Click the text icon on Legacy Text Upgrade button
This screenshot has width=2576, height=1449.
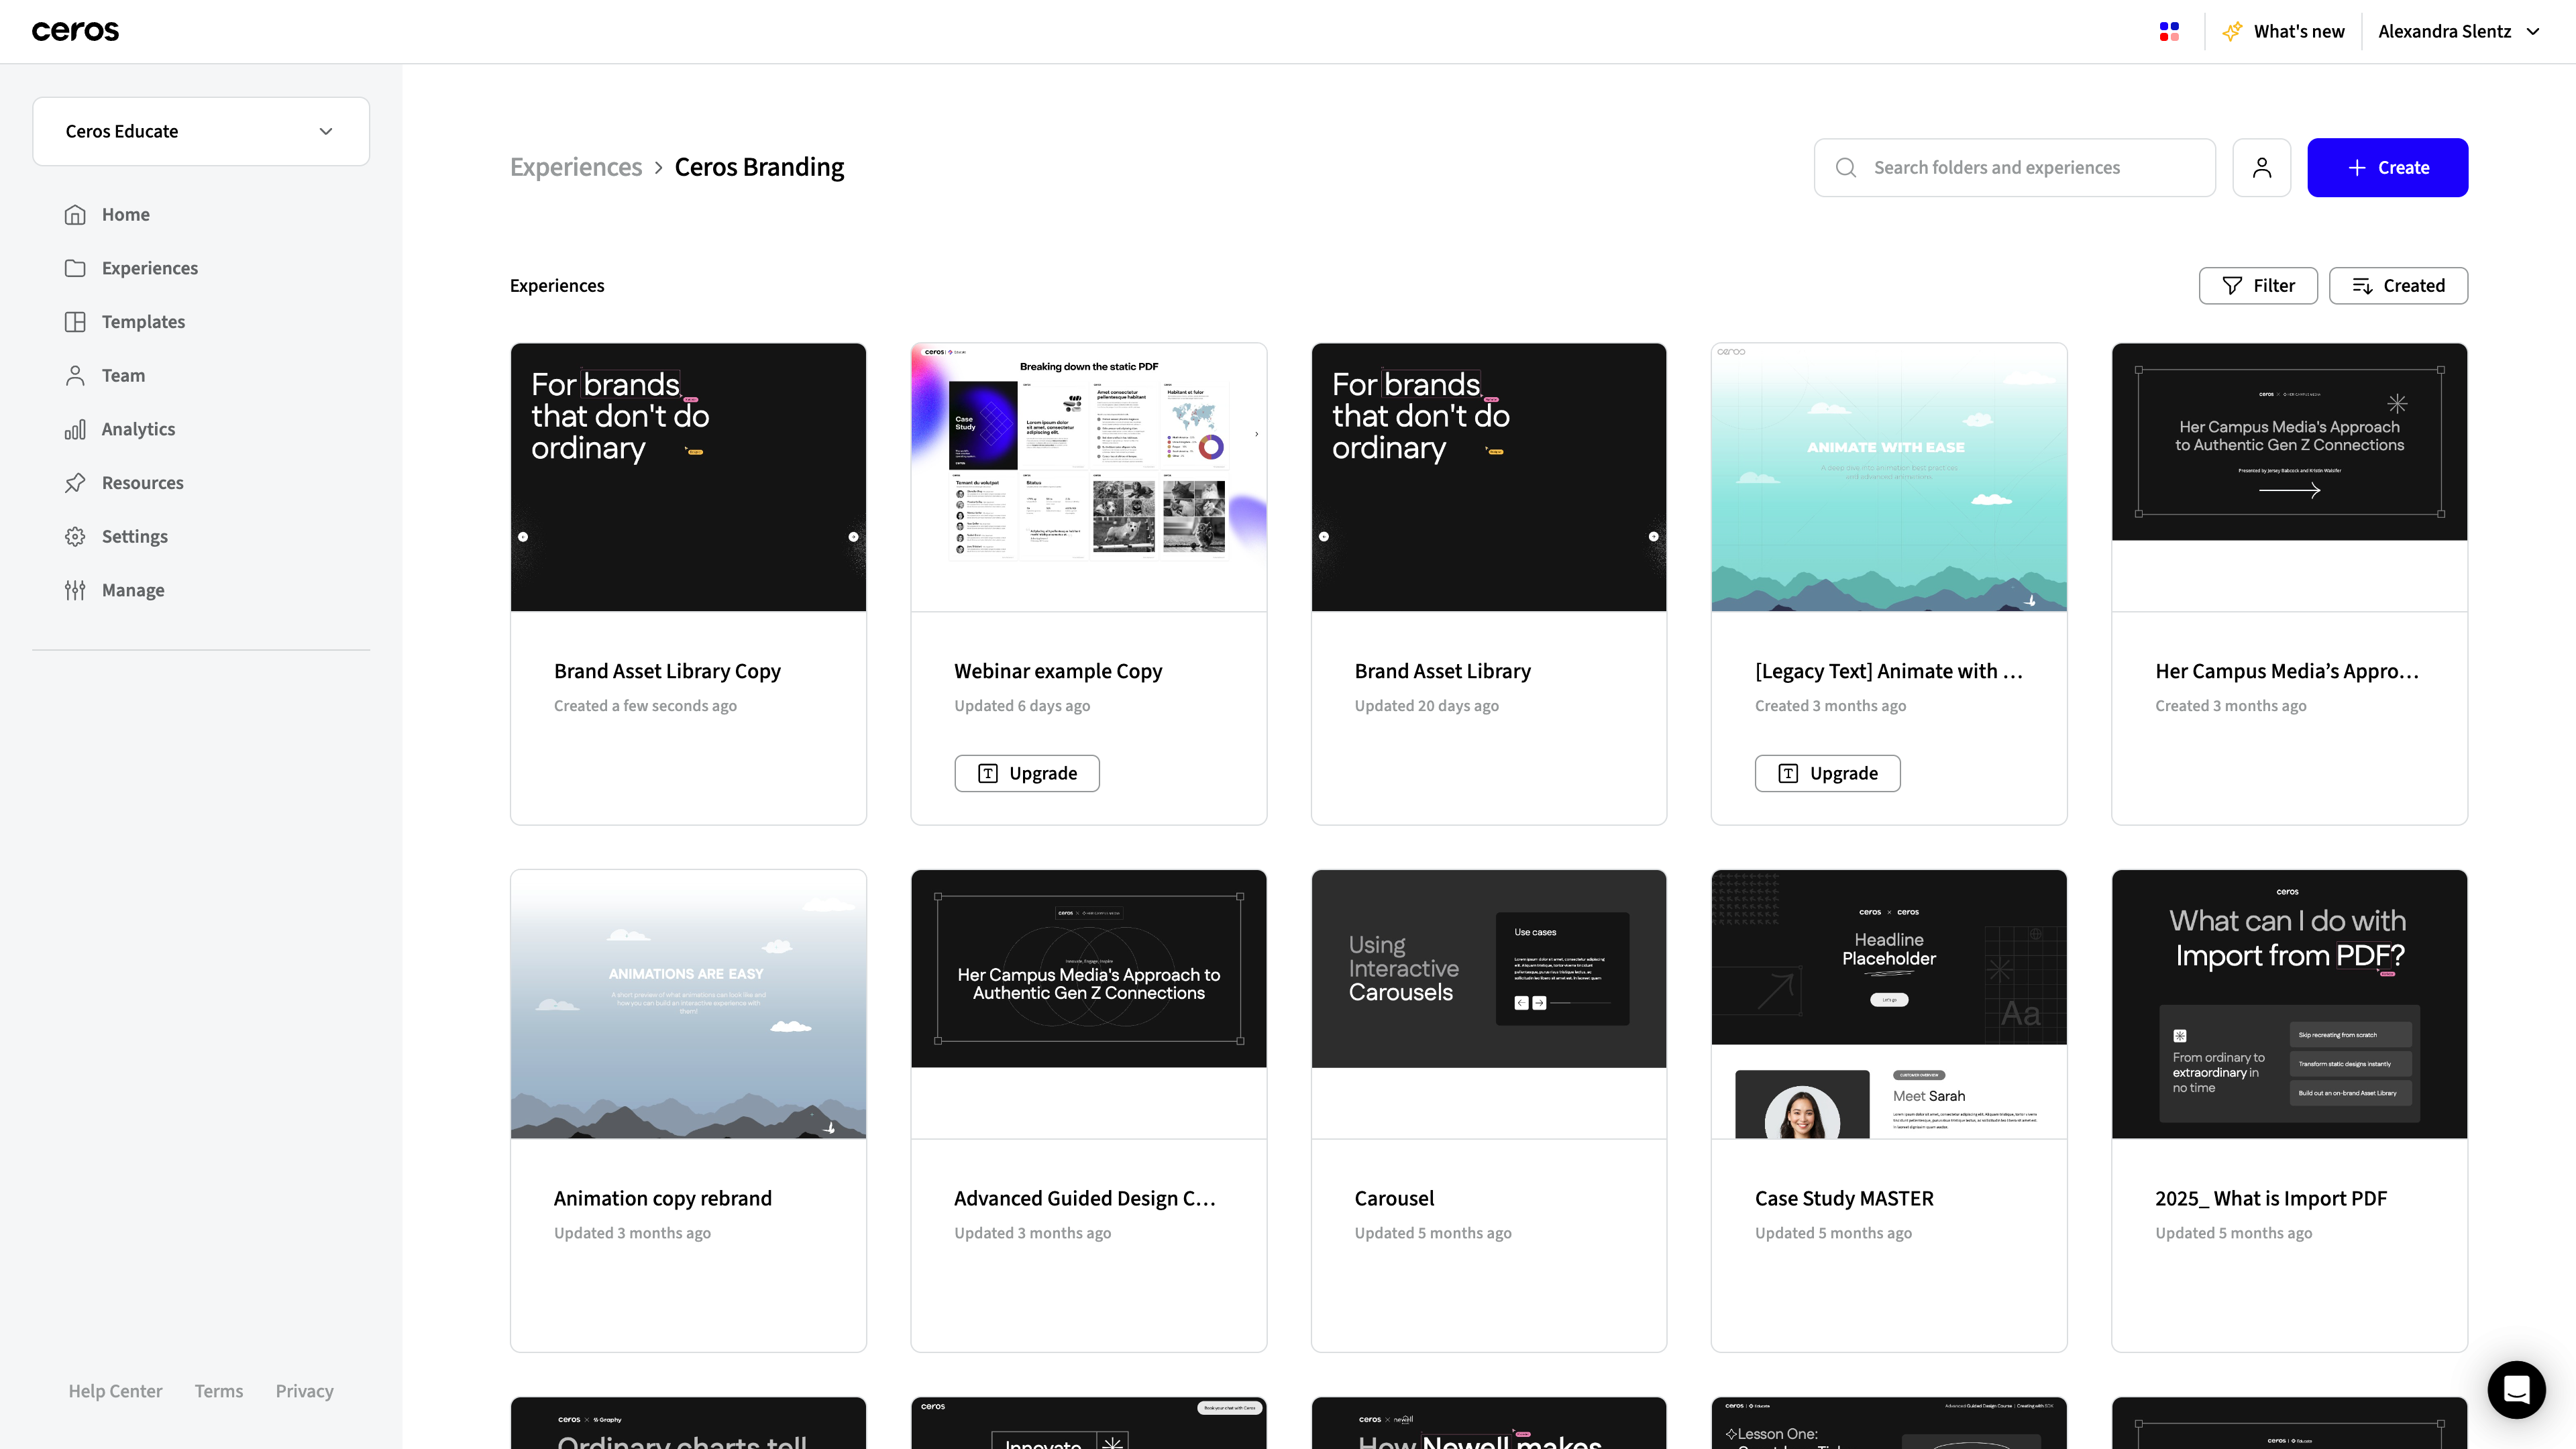pyautogui.click(x=1788, y=773)
